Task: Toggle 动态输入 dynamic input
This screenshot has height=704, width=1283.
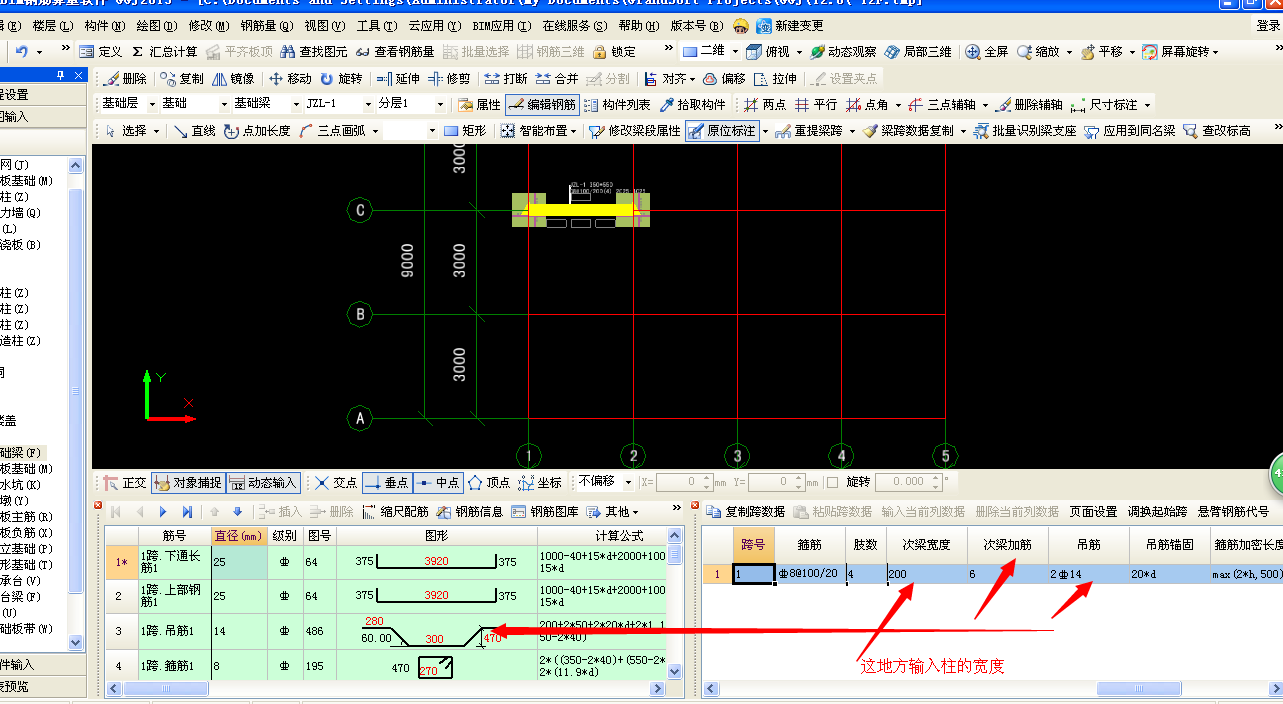Action: pos(263,482)
